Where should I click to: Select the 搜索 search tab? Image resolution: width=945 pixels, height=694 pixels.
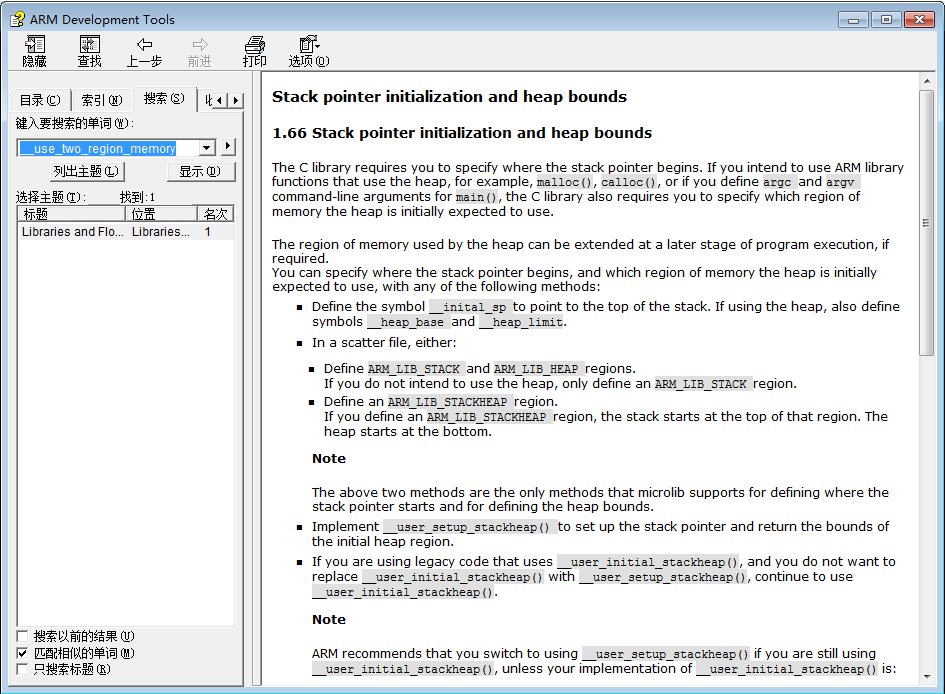(x=164, y=98)
